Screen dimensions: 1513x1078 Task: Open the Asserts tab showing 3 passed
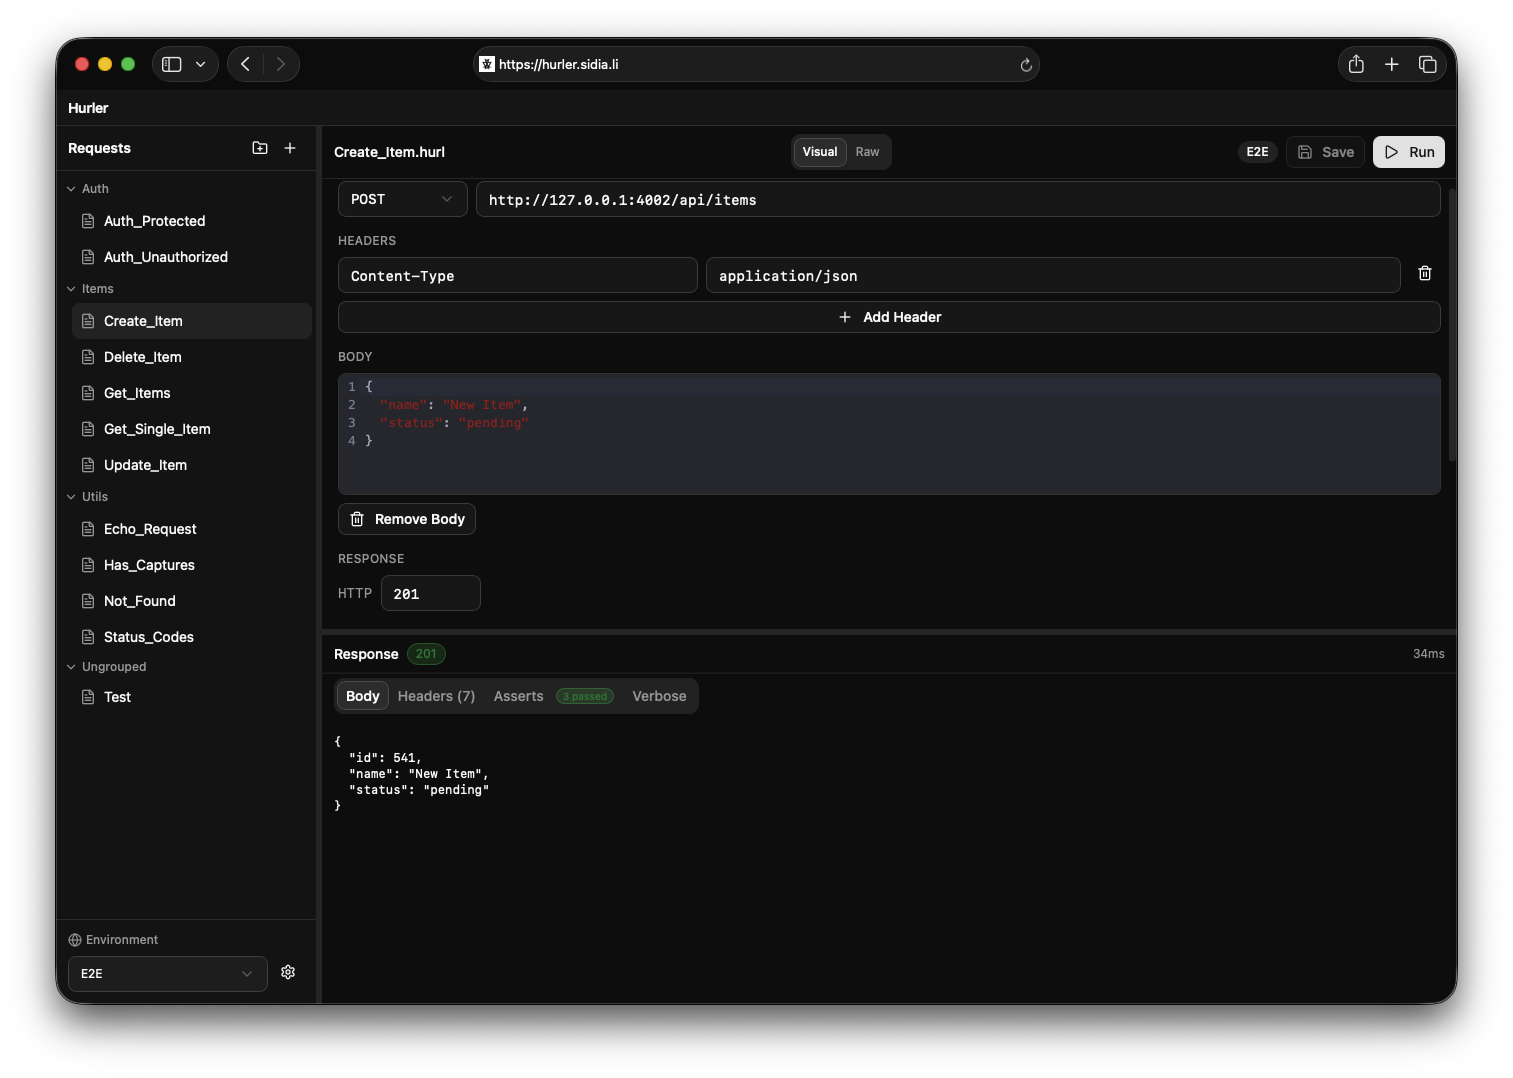(x=518, y=695)
